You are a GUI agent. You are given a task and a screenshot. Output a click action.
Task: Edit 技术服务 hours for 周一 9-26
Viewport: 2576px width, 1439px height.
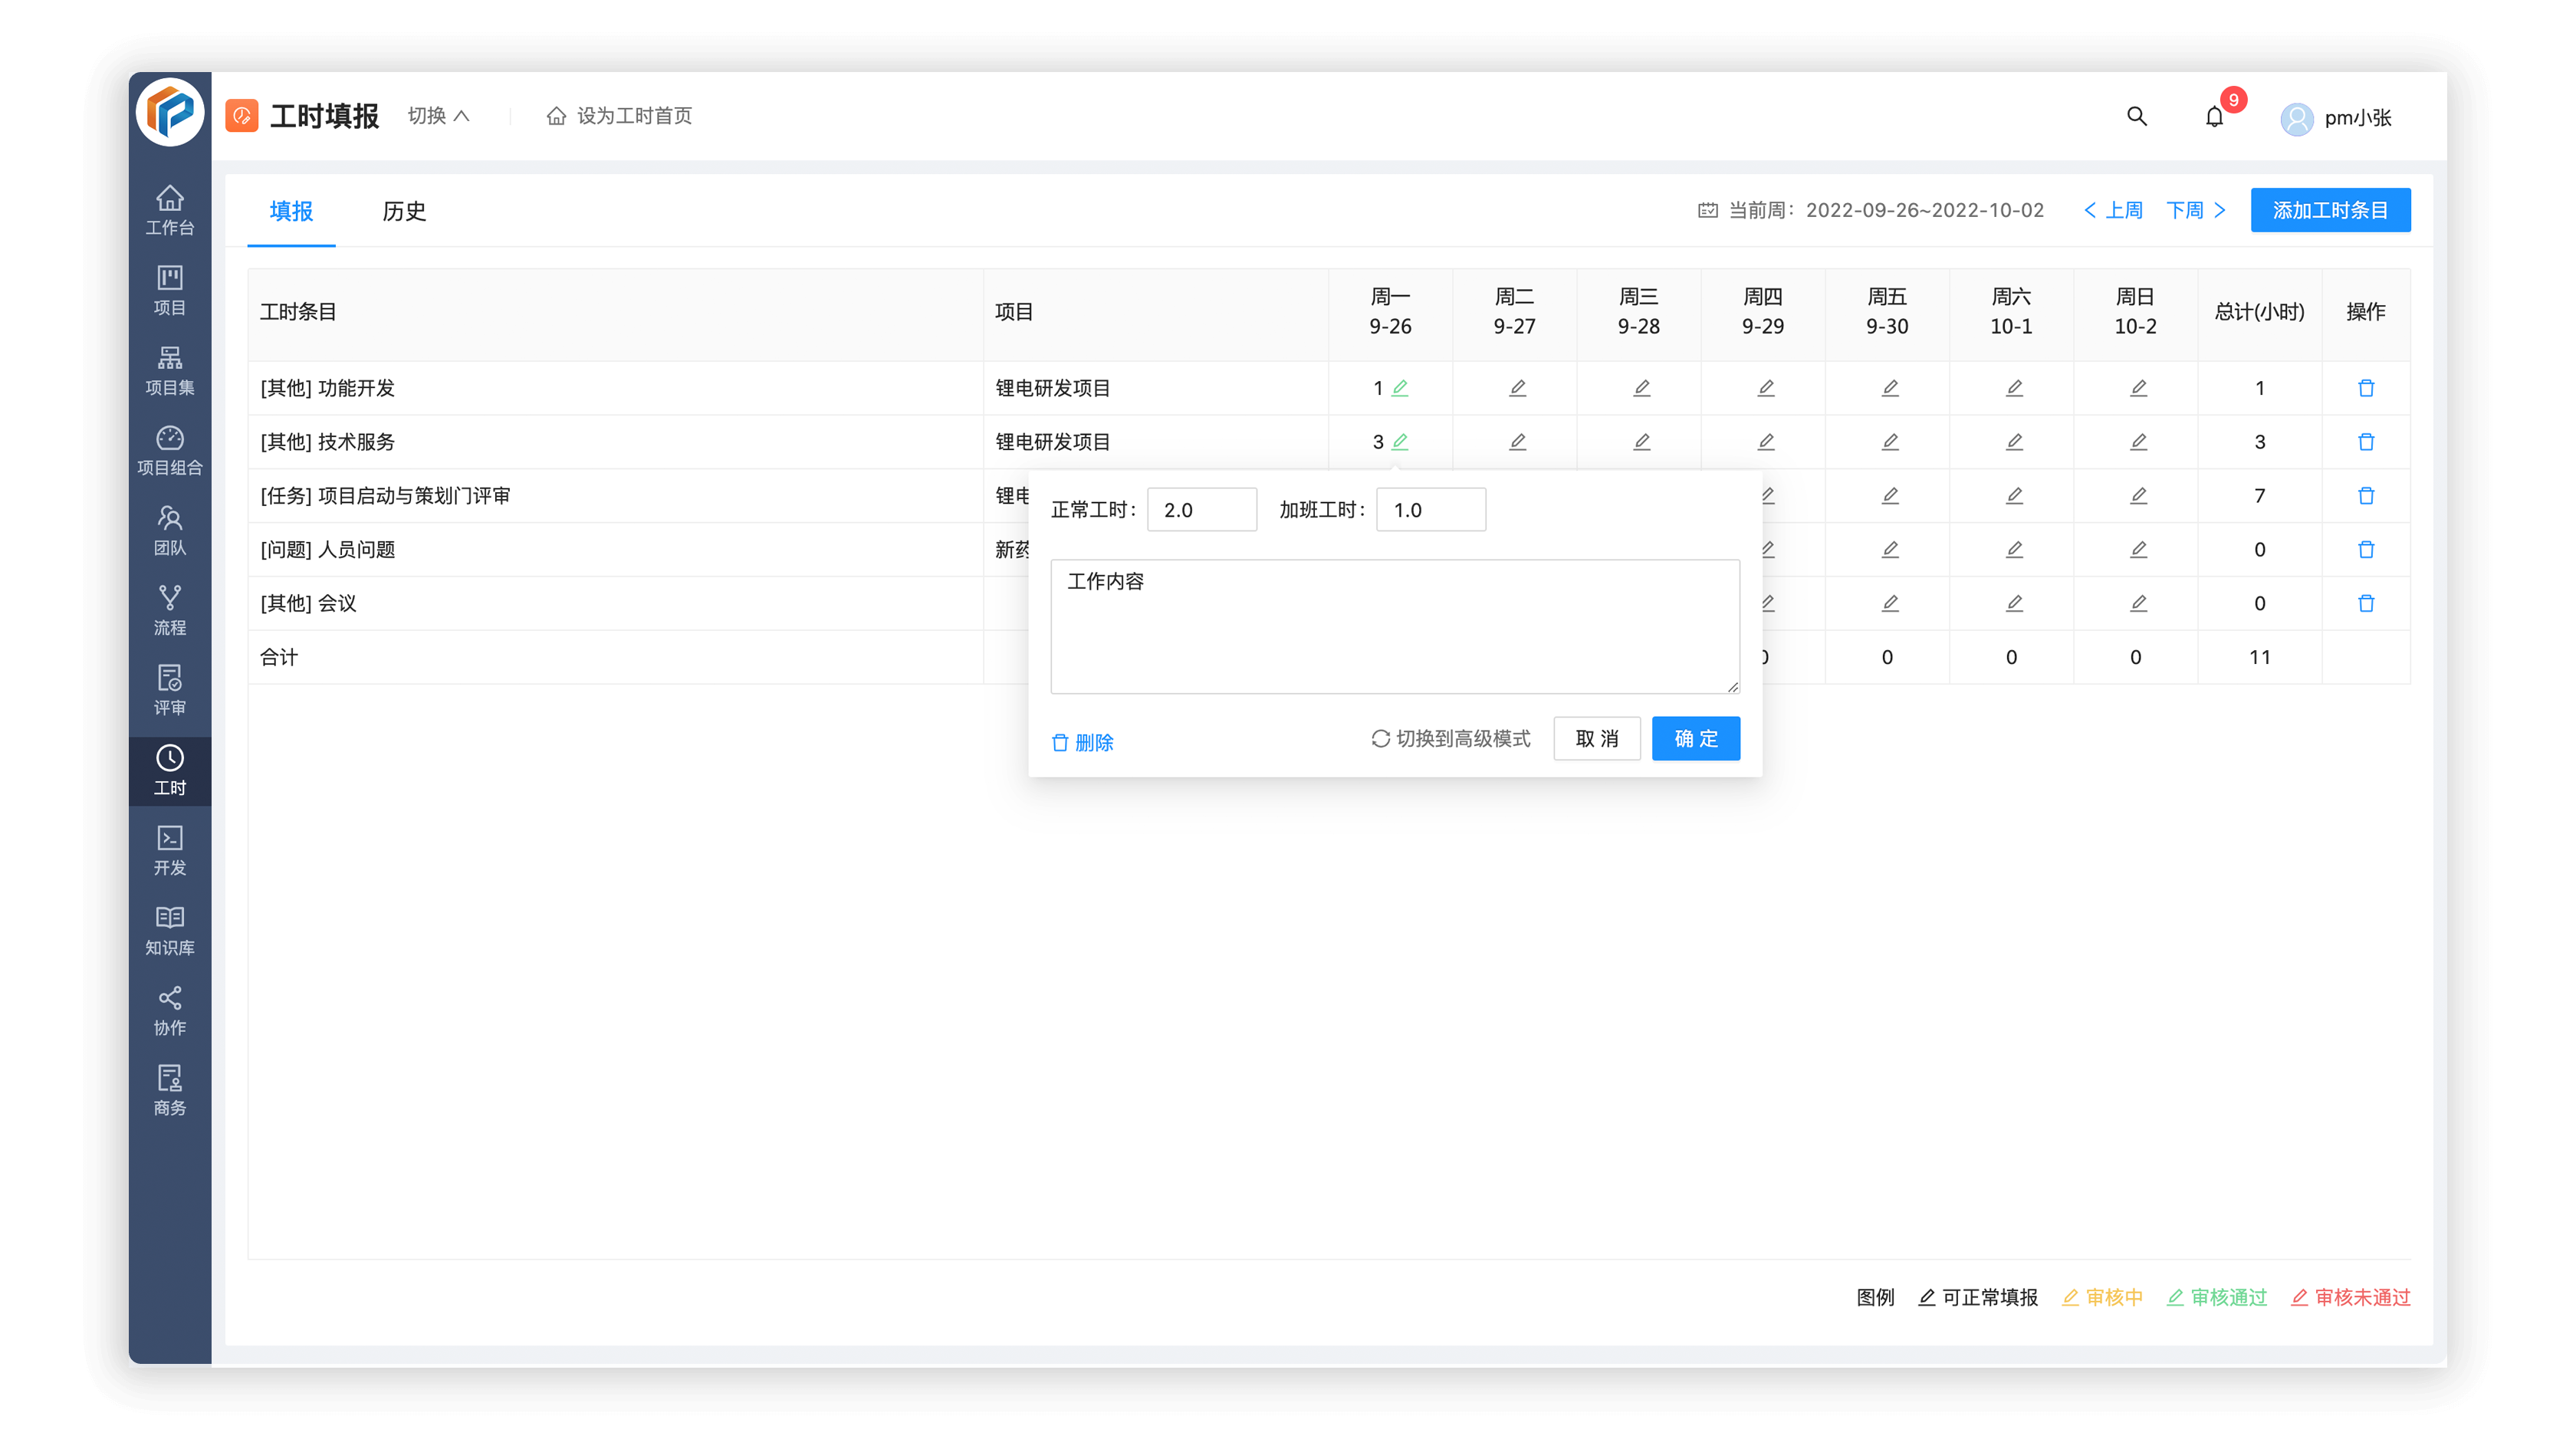(x=1400, y=442)
